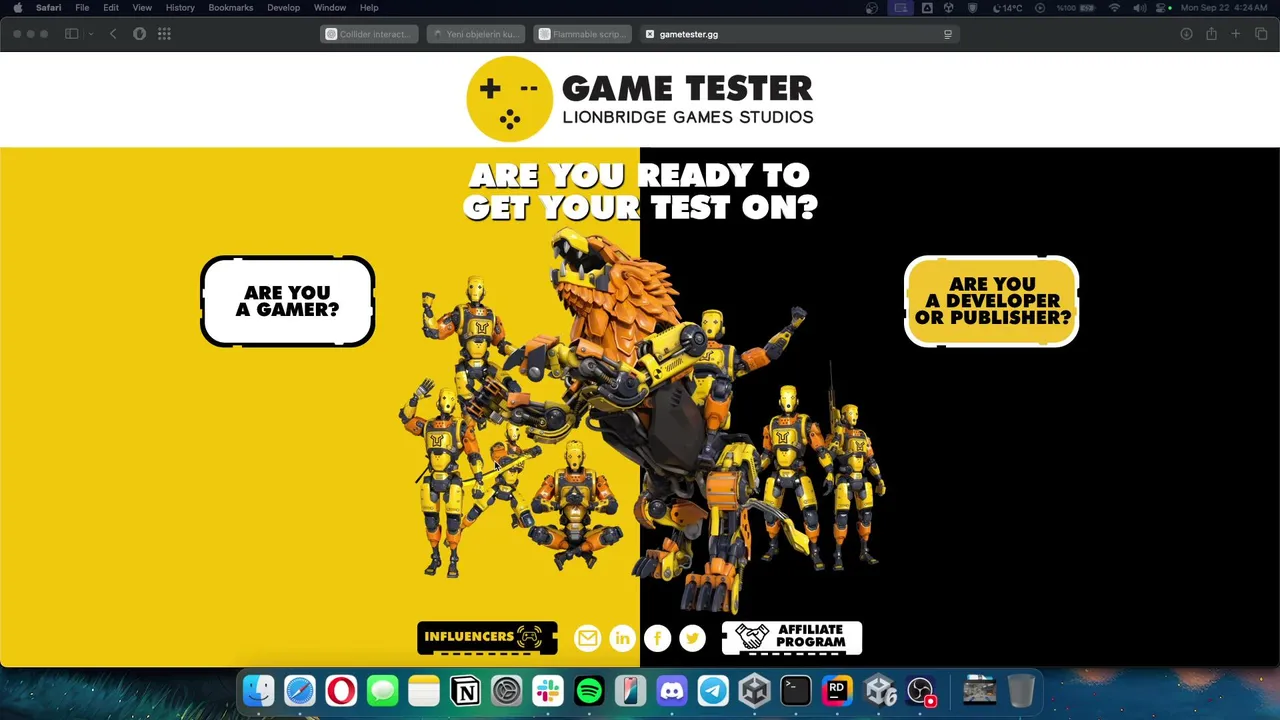This screenshot has height=720, width=1280.
Task: Open the Bookmarks menu
Action: click(231, 8)
